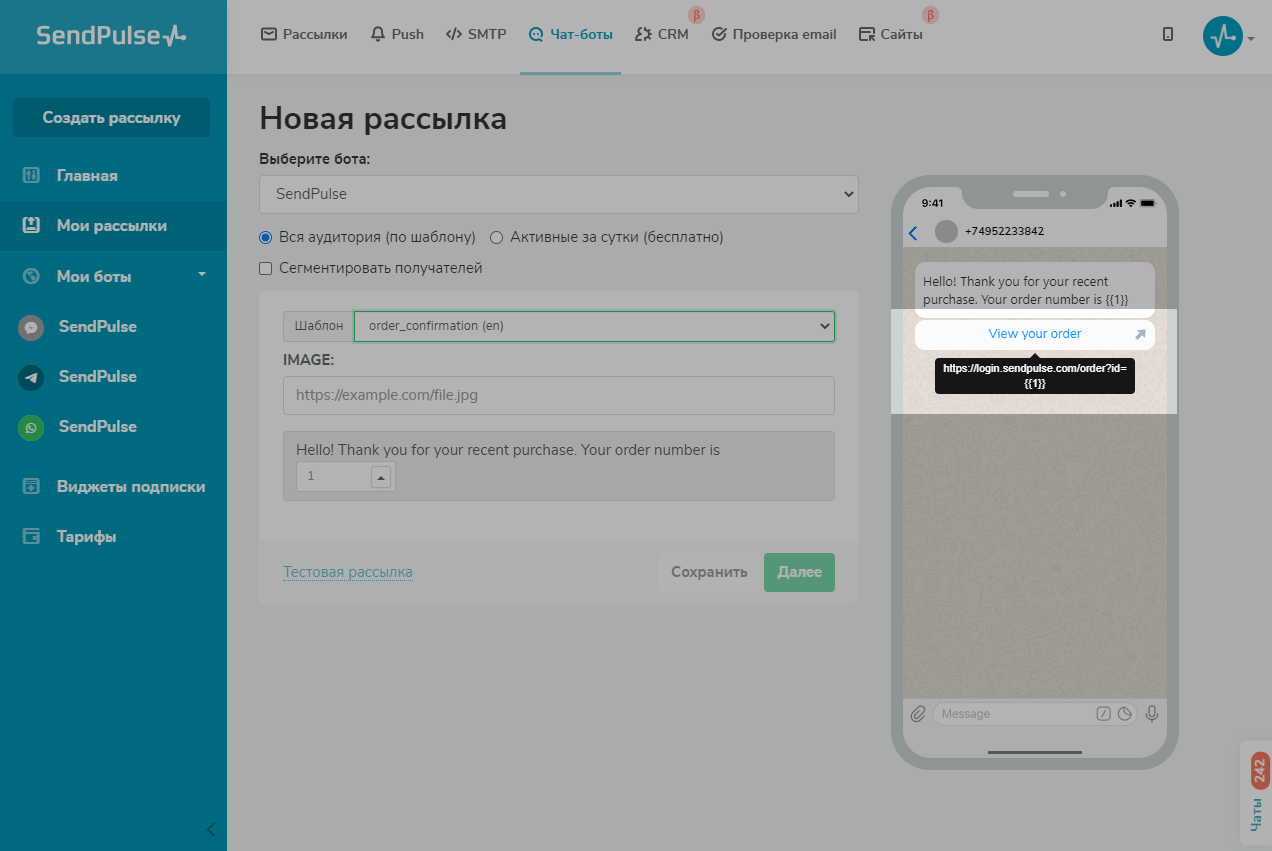This screenshot has width=1272, height=851.
Task: Click the Шаблон label
Action: point(319,326)
